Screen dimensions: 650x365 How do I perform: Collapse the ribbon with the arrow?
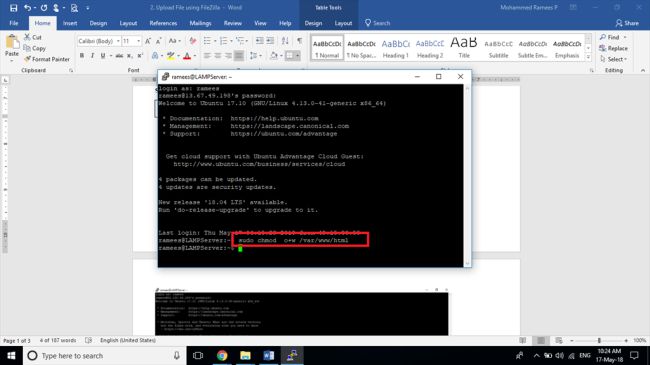(643, 71)
